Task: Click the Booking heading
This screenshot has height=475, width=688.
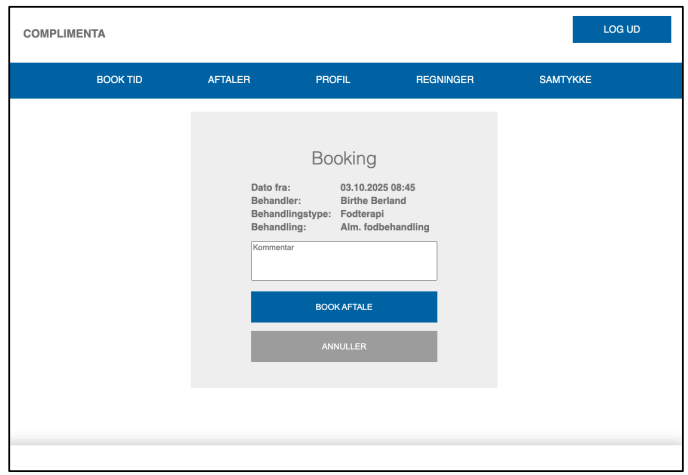Action: [344, 158]
